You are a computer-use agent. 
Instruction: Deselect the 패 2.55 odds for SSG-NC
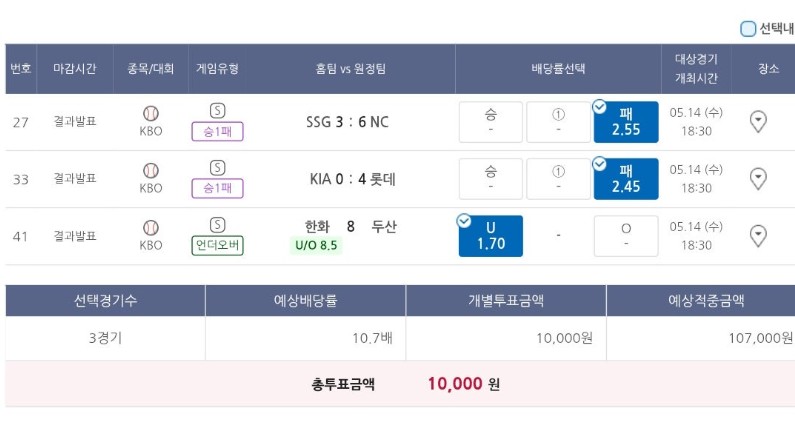pos(626,122)
